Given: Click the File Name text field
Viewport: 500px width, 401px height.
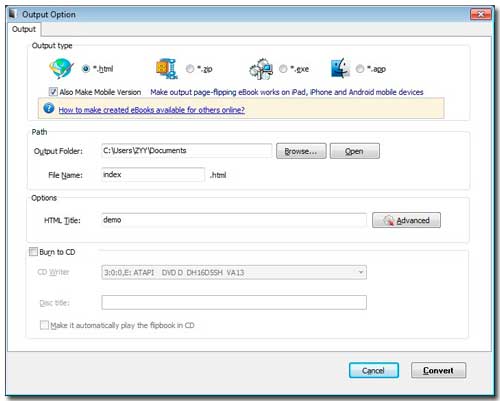Looking at the screenshot, I should (153, 175).
